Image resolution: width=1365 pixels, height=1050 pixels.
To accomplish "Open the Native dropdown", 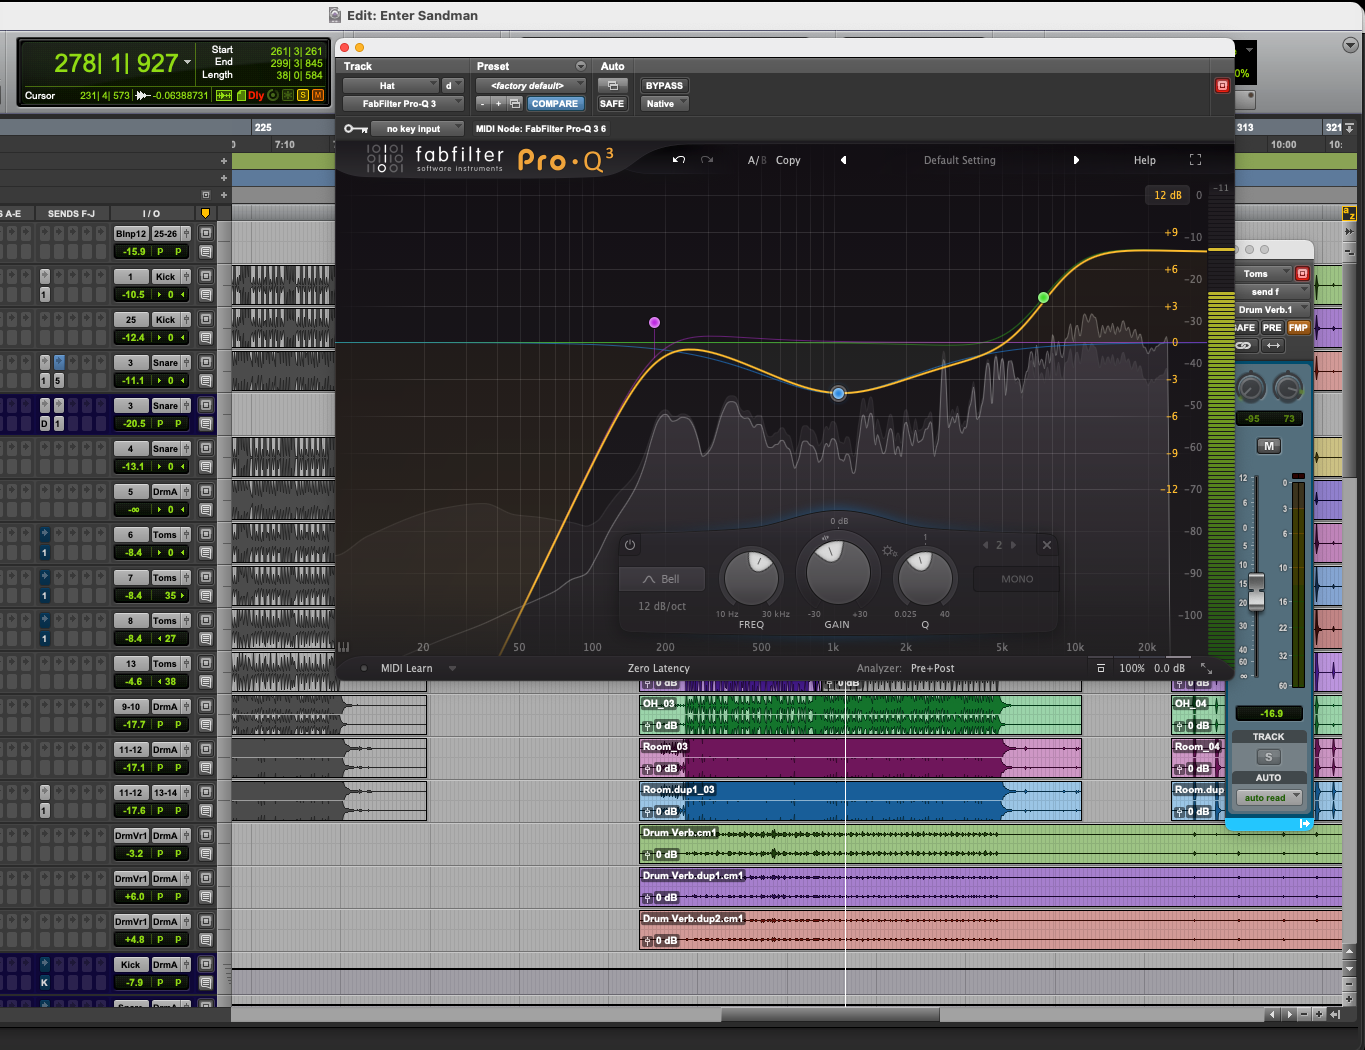I will pos(665,104).
